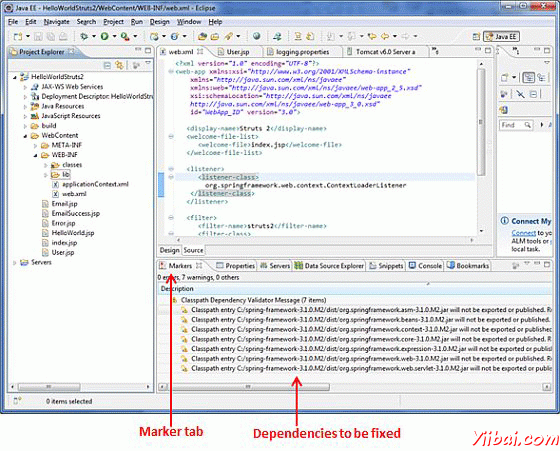Viewport: 560px width, 451px height.
Task: Maximize the Project Explorer view
Action: pos(148,51)
